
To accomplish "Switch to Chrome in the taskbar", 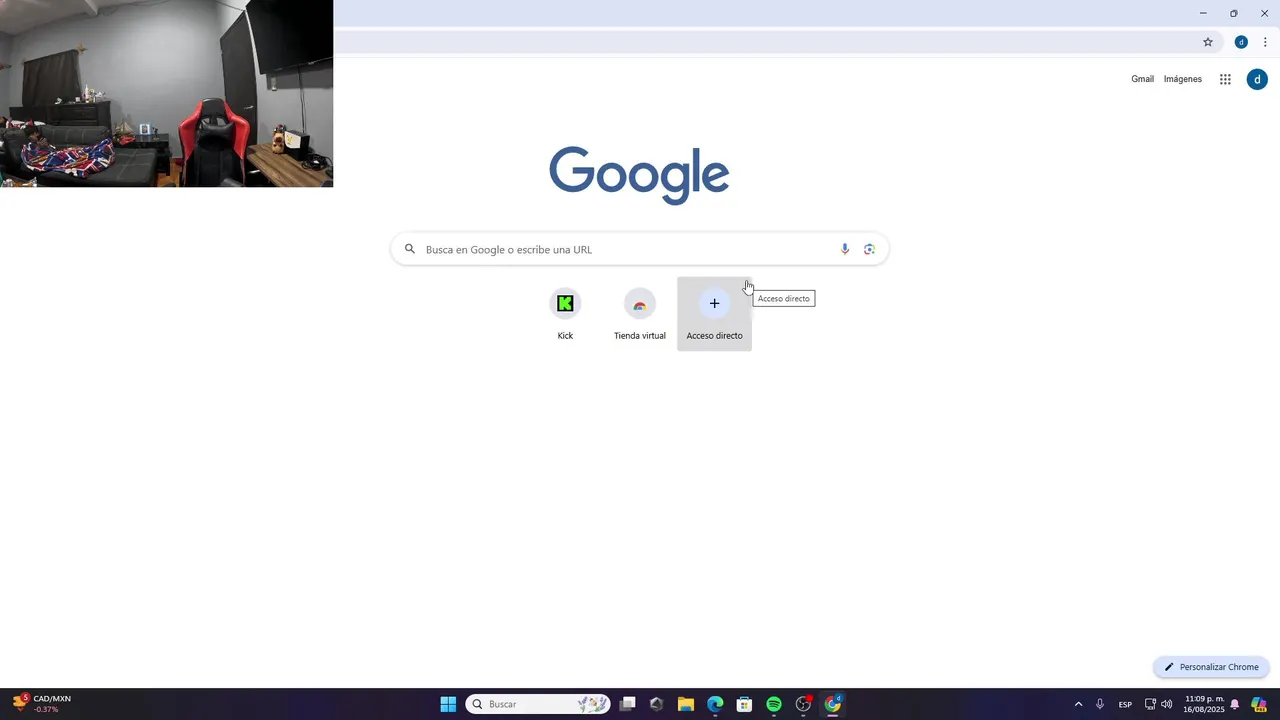I will [x=833, y=704].
